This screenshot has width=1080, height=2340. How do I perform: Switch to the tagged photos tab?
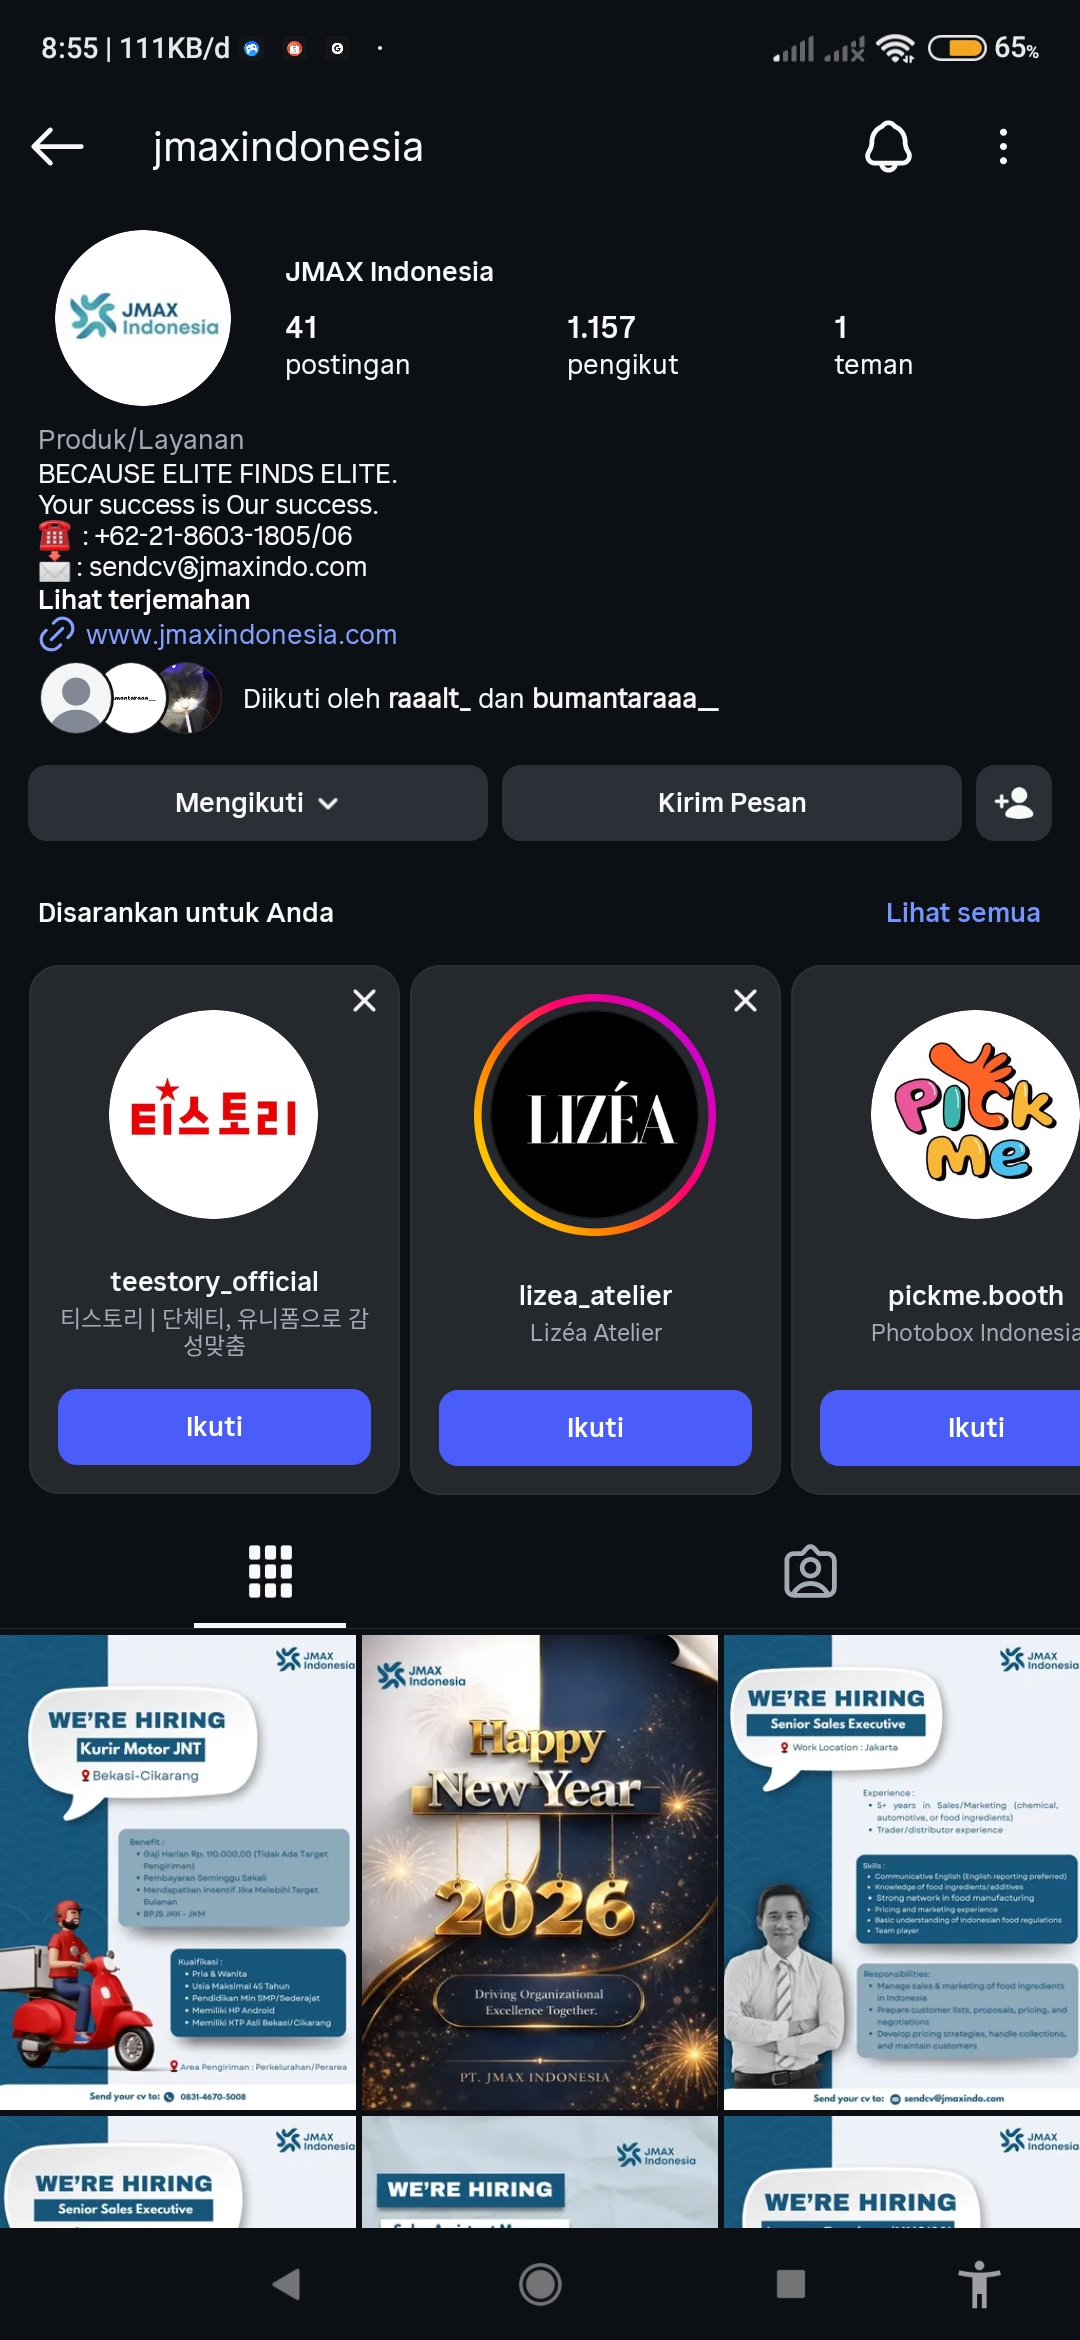[810, 1571]
